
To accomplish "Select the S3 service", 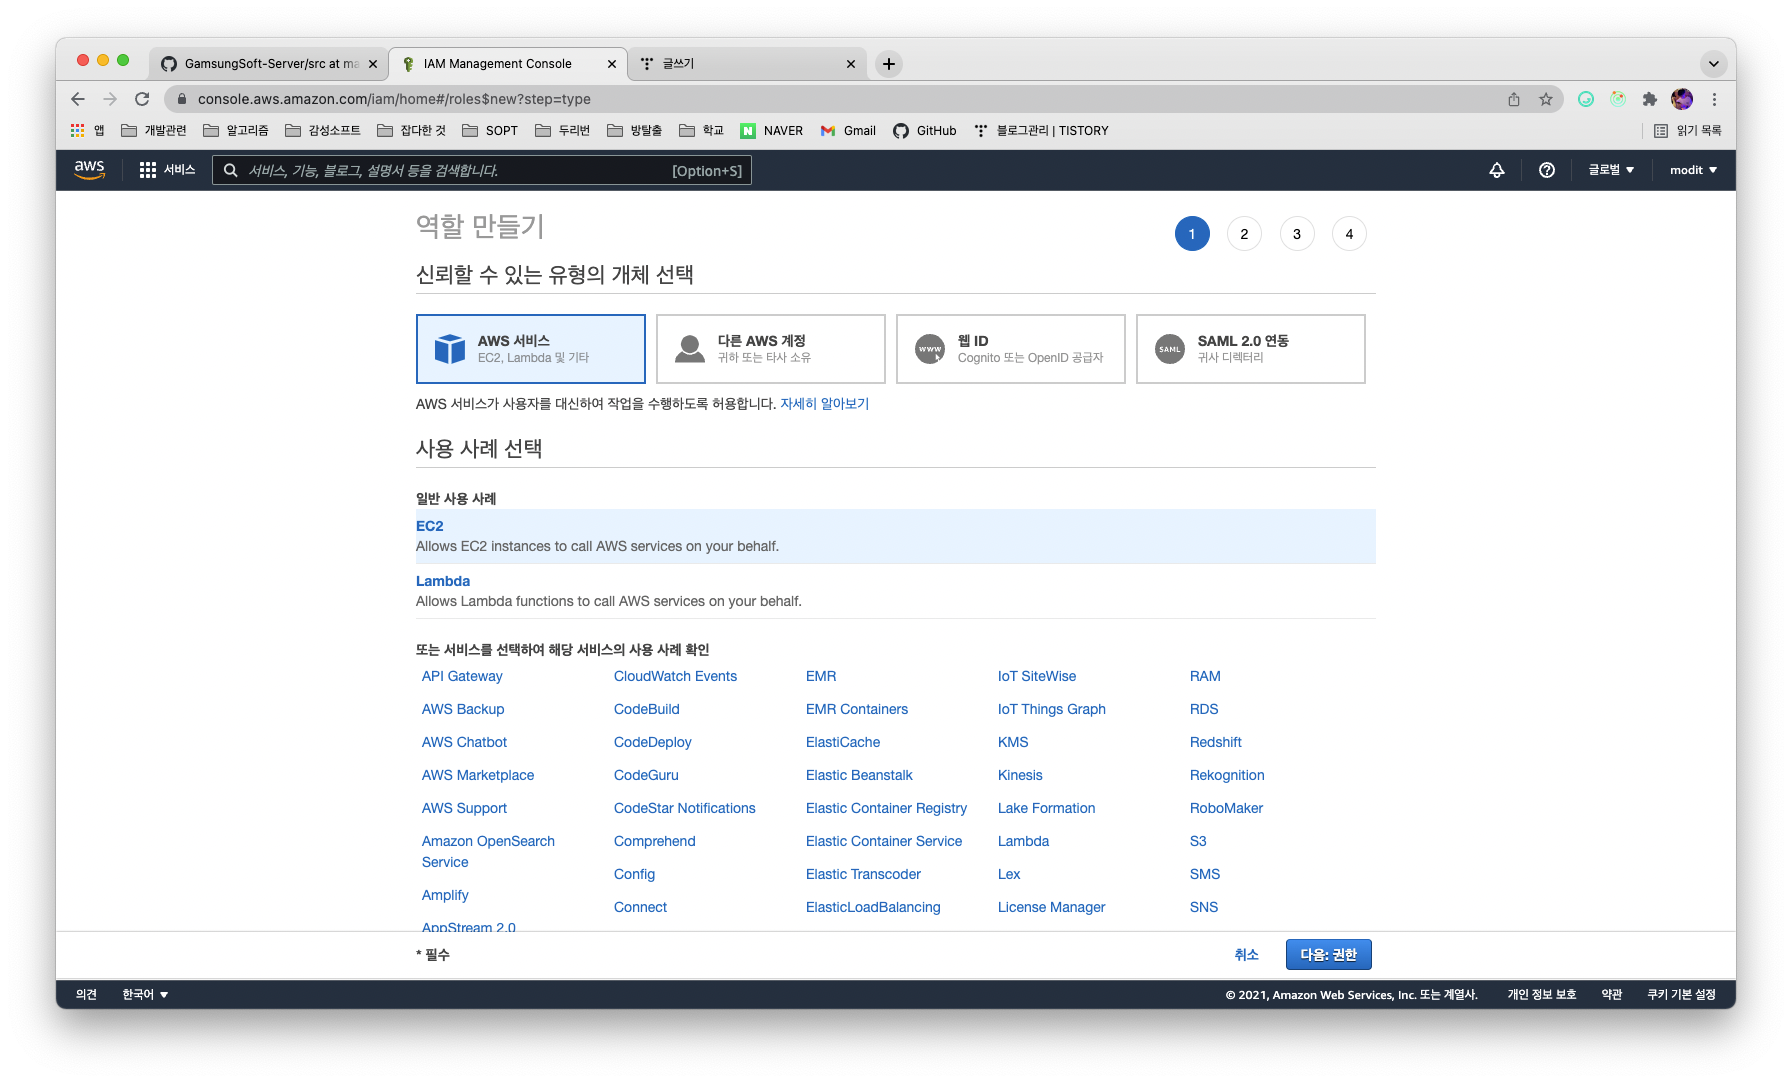I will [1198, 841].
